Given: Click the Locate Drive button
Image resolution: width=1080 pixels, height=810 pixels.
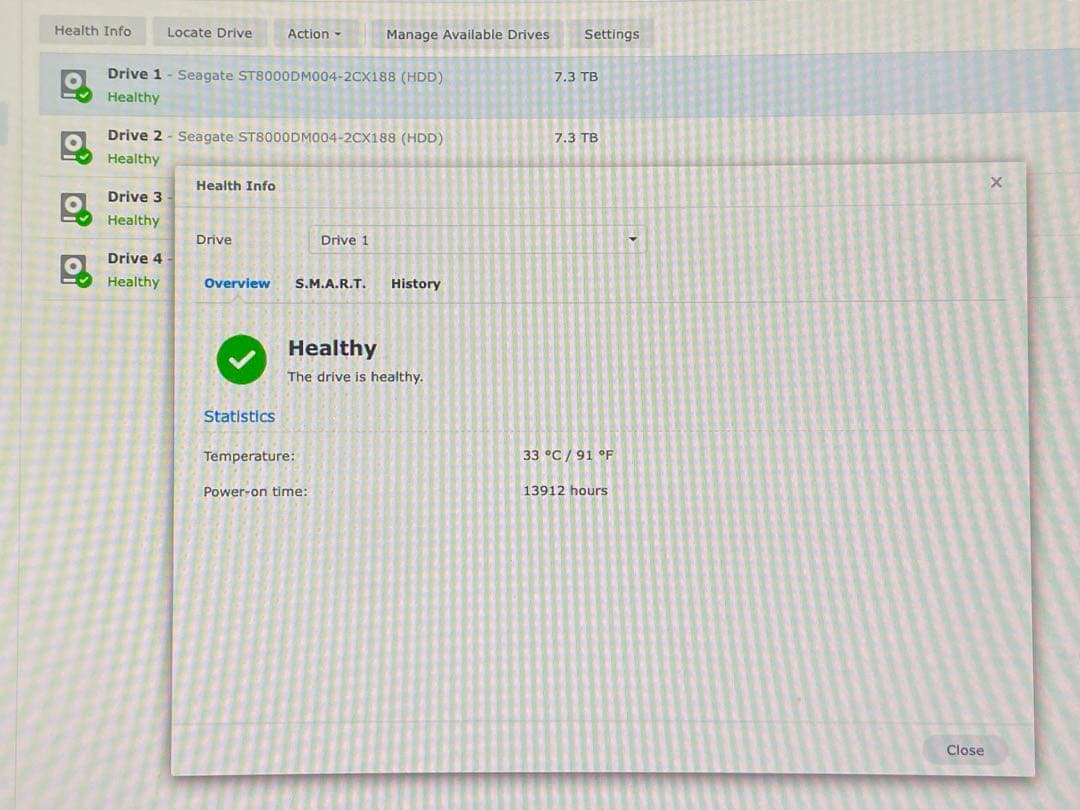Looking at the screenshot, I should click(209, 32).
